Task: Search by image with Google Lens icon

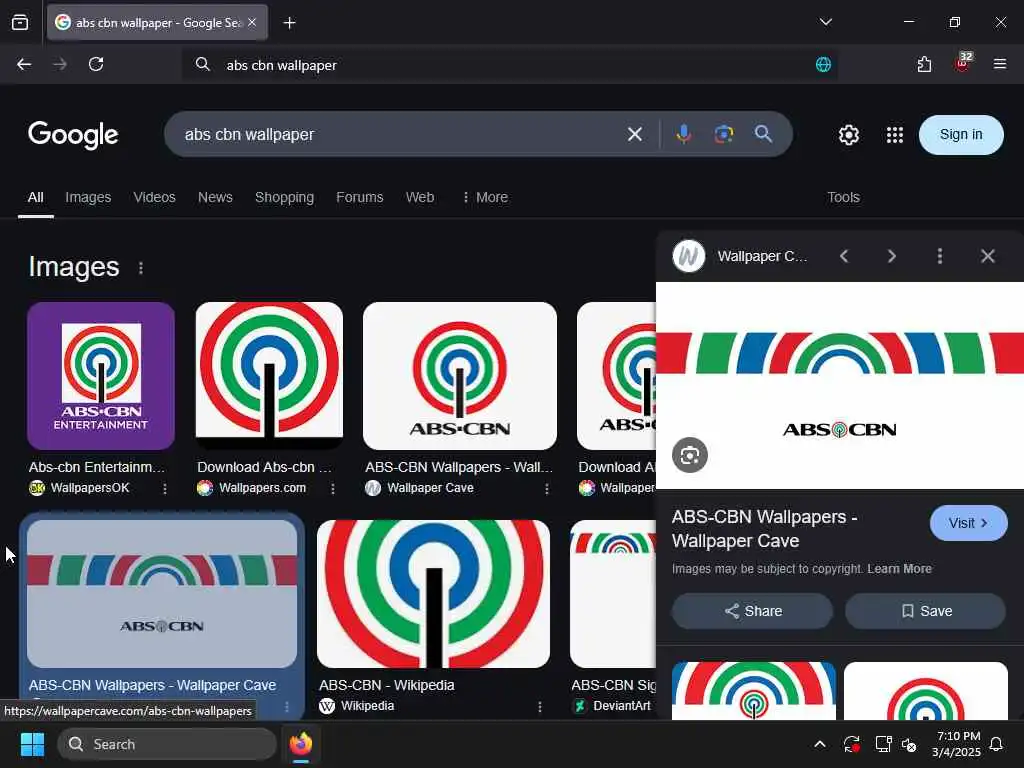Action: click(724, 135)
